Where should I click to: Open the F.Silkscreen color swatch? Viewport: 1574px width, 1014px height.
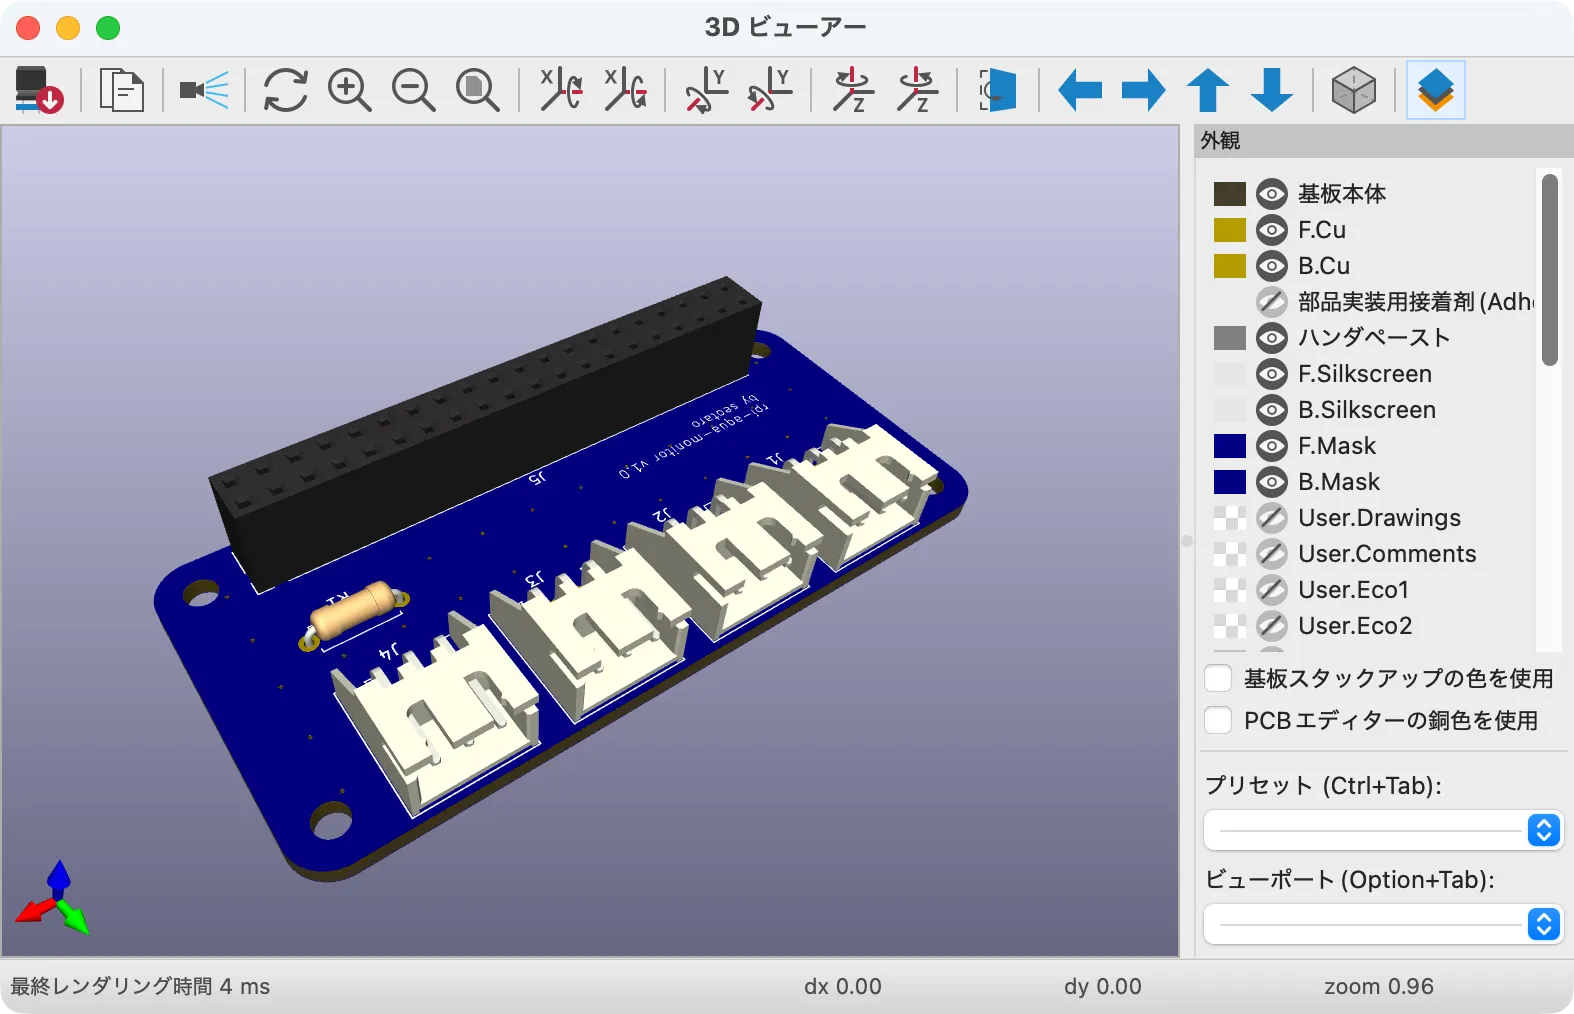tap(1229, 374)
